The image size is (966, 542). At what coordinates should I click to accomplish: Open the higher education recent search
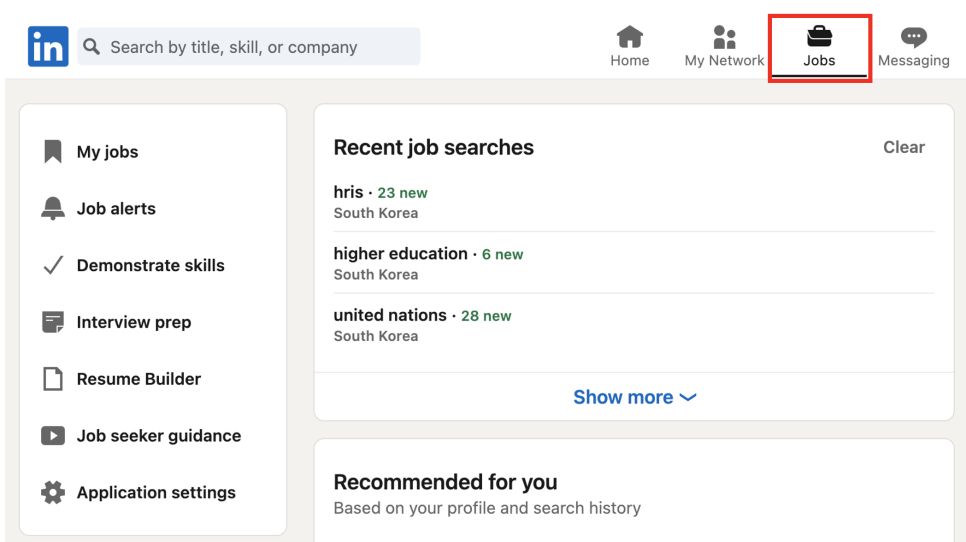coord(634,264)
